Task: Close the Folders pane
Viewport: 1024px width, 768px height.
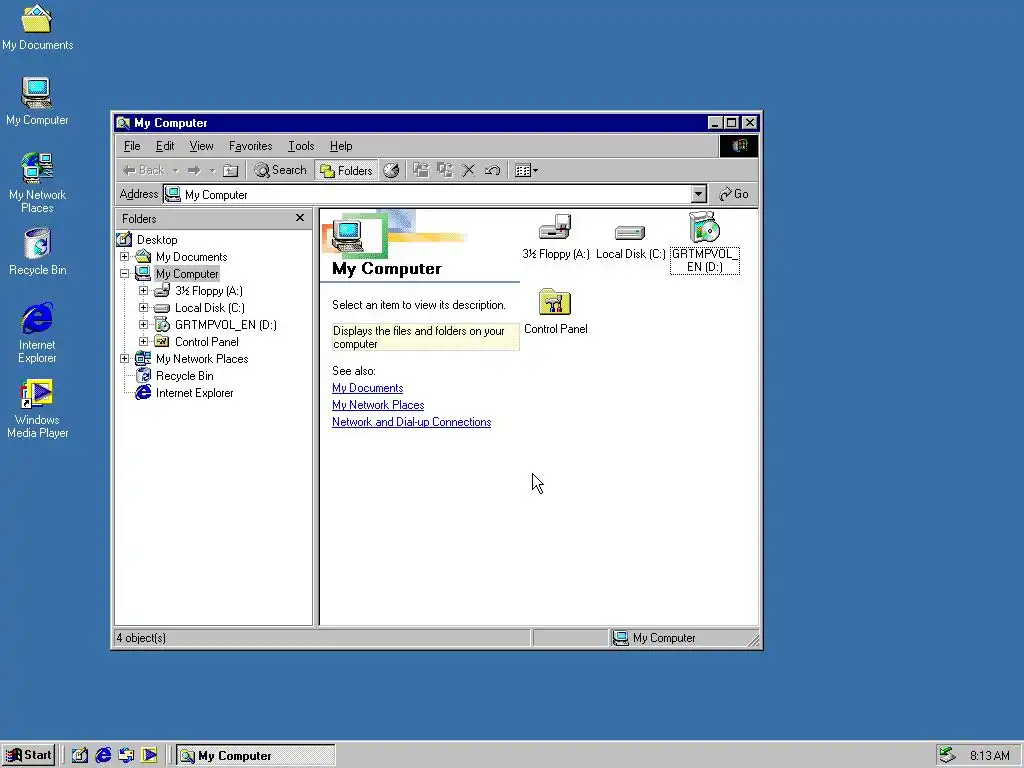Action: point(300,218)
